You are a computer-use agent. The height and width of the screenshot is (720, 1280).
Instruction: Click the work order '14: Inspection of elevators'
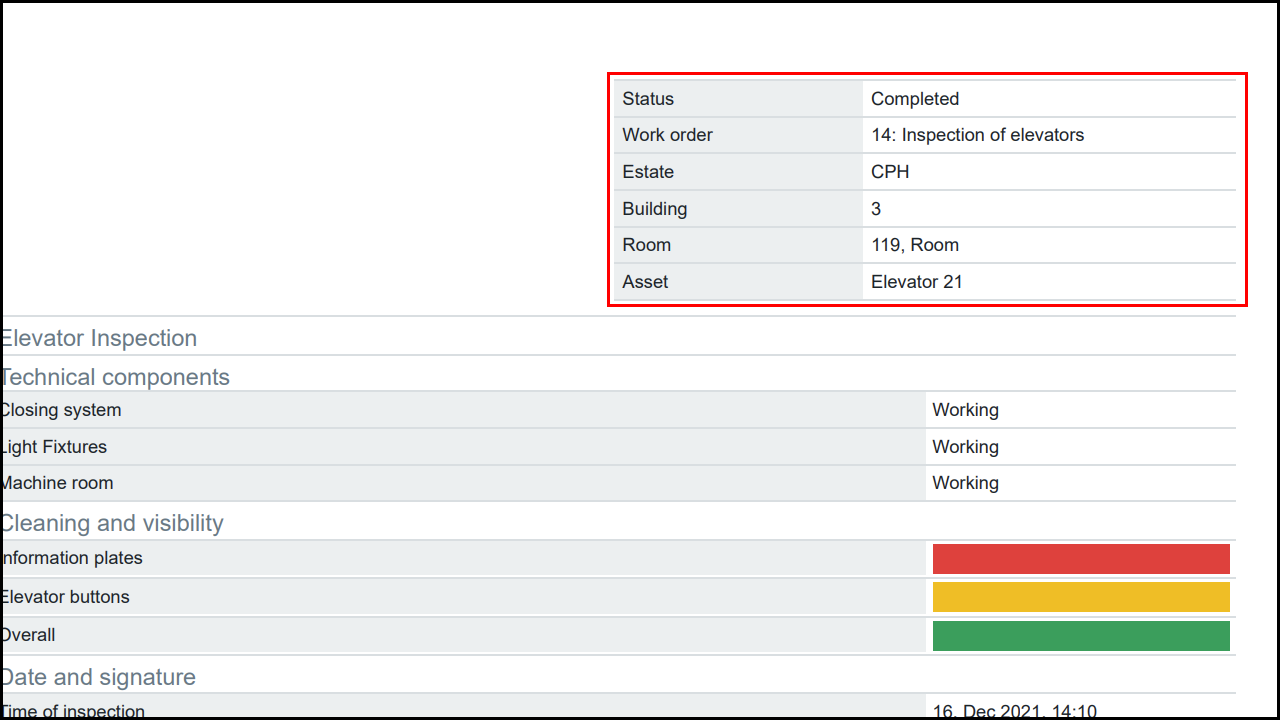click(x=977, y=135)
